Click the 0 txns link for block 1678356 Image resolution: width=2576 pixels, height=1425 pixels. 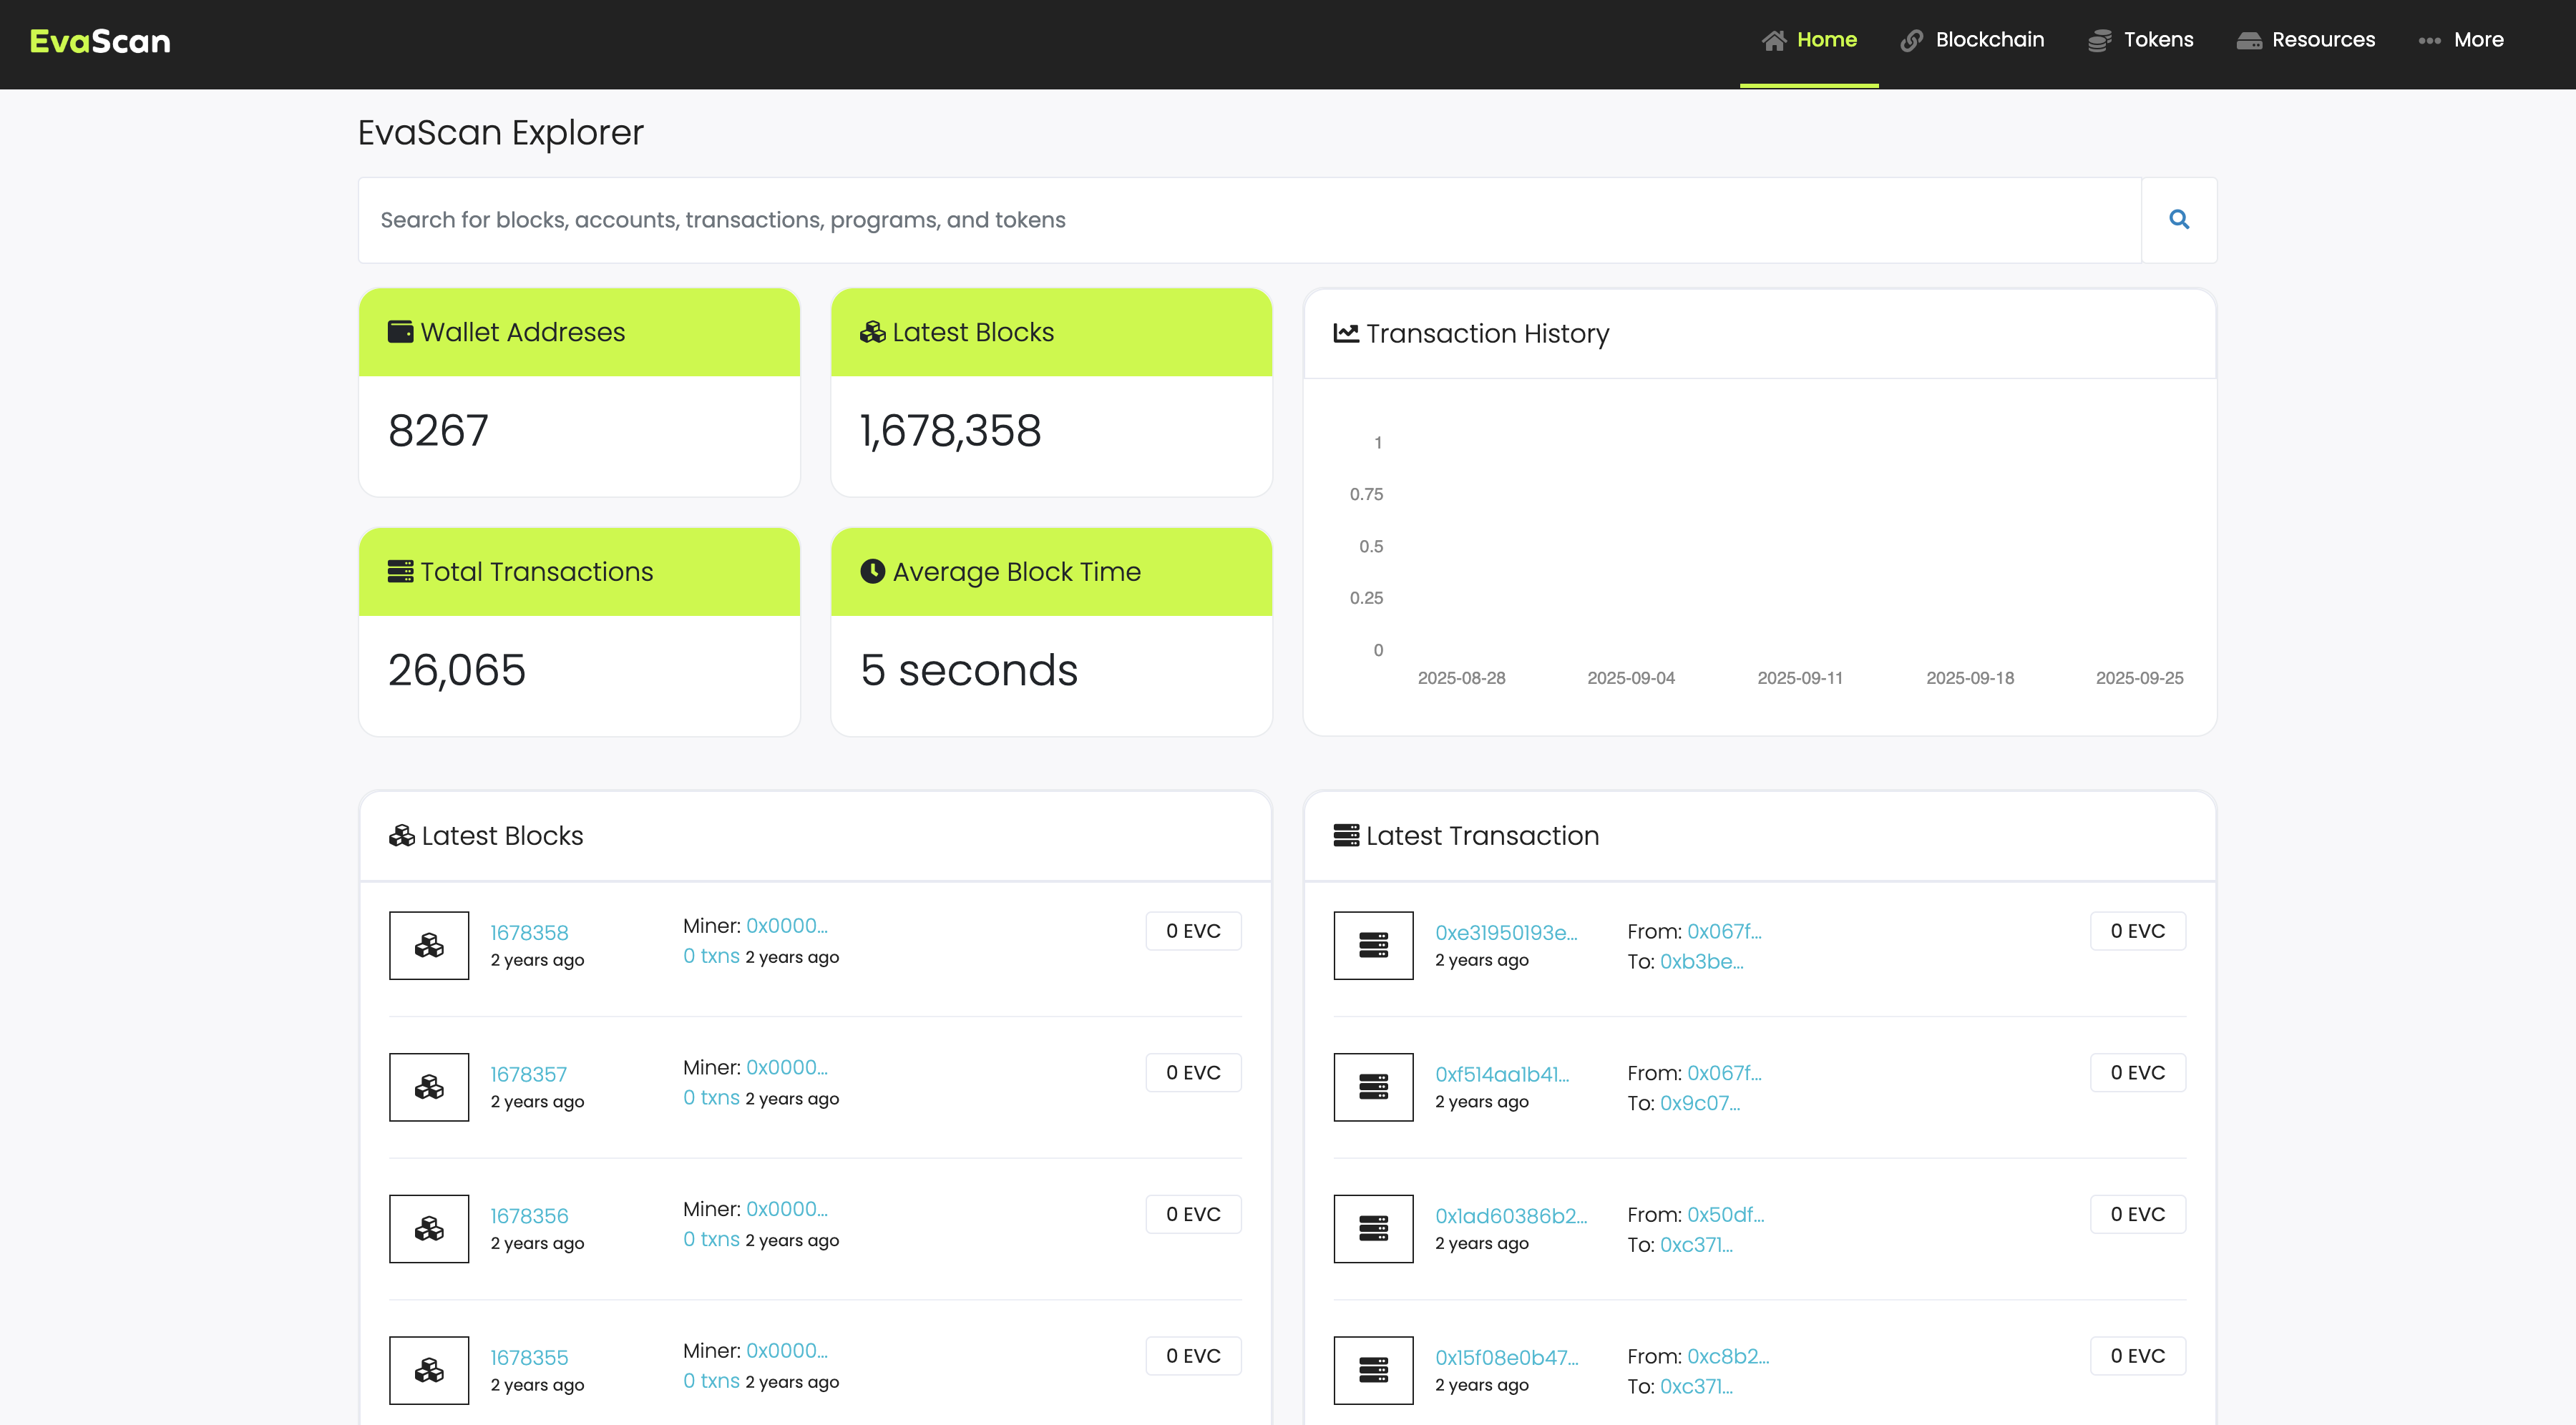coord(712,1238)
